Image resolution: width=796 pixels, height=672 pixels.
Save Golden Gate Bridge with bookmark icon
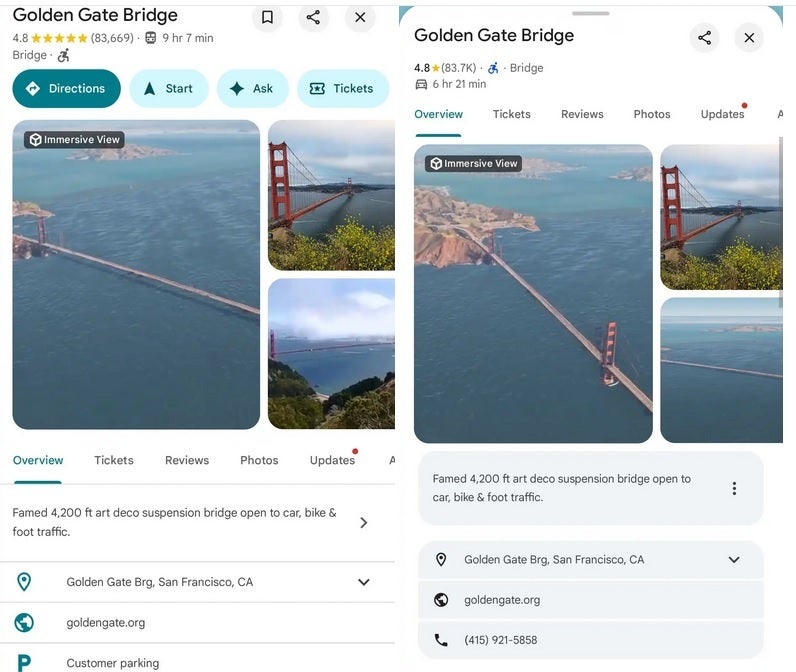(267, 17)
